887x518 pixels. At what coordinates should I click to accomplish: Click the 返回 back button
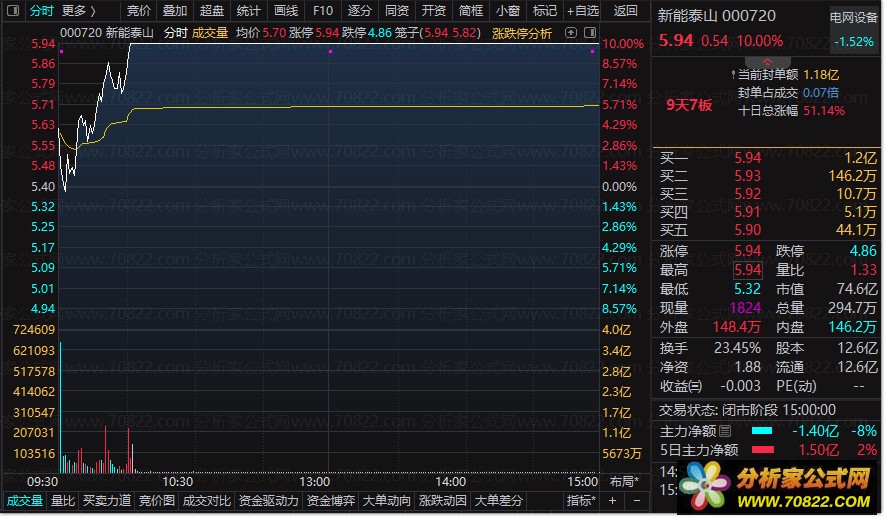[x=625, y=11]
